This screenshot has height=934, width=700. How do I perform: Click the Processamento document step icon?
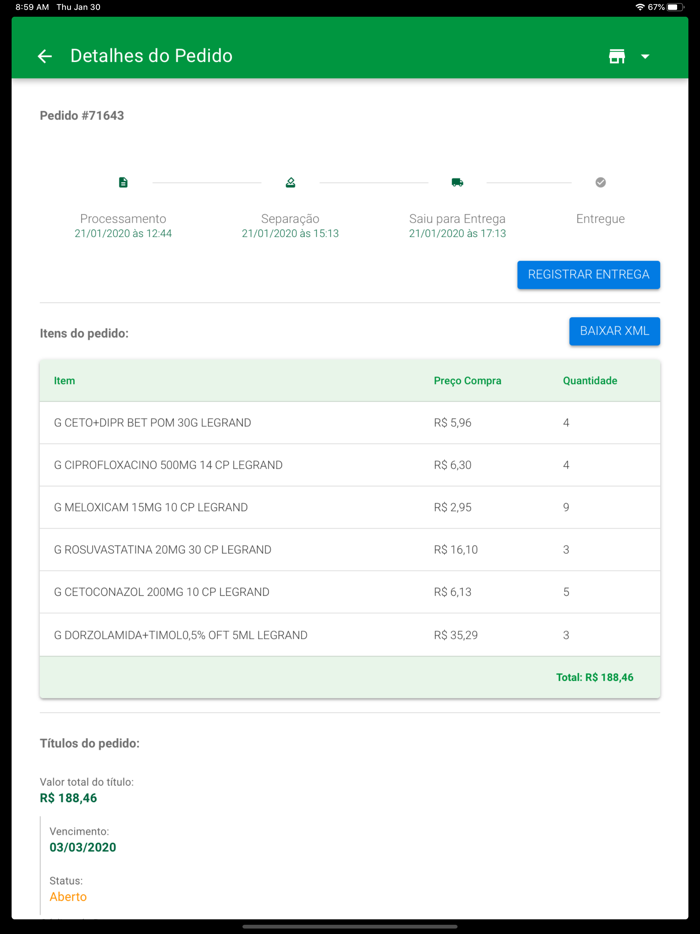pos(123,182)
